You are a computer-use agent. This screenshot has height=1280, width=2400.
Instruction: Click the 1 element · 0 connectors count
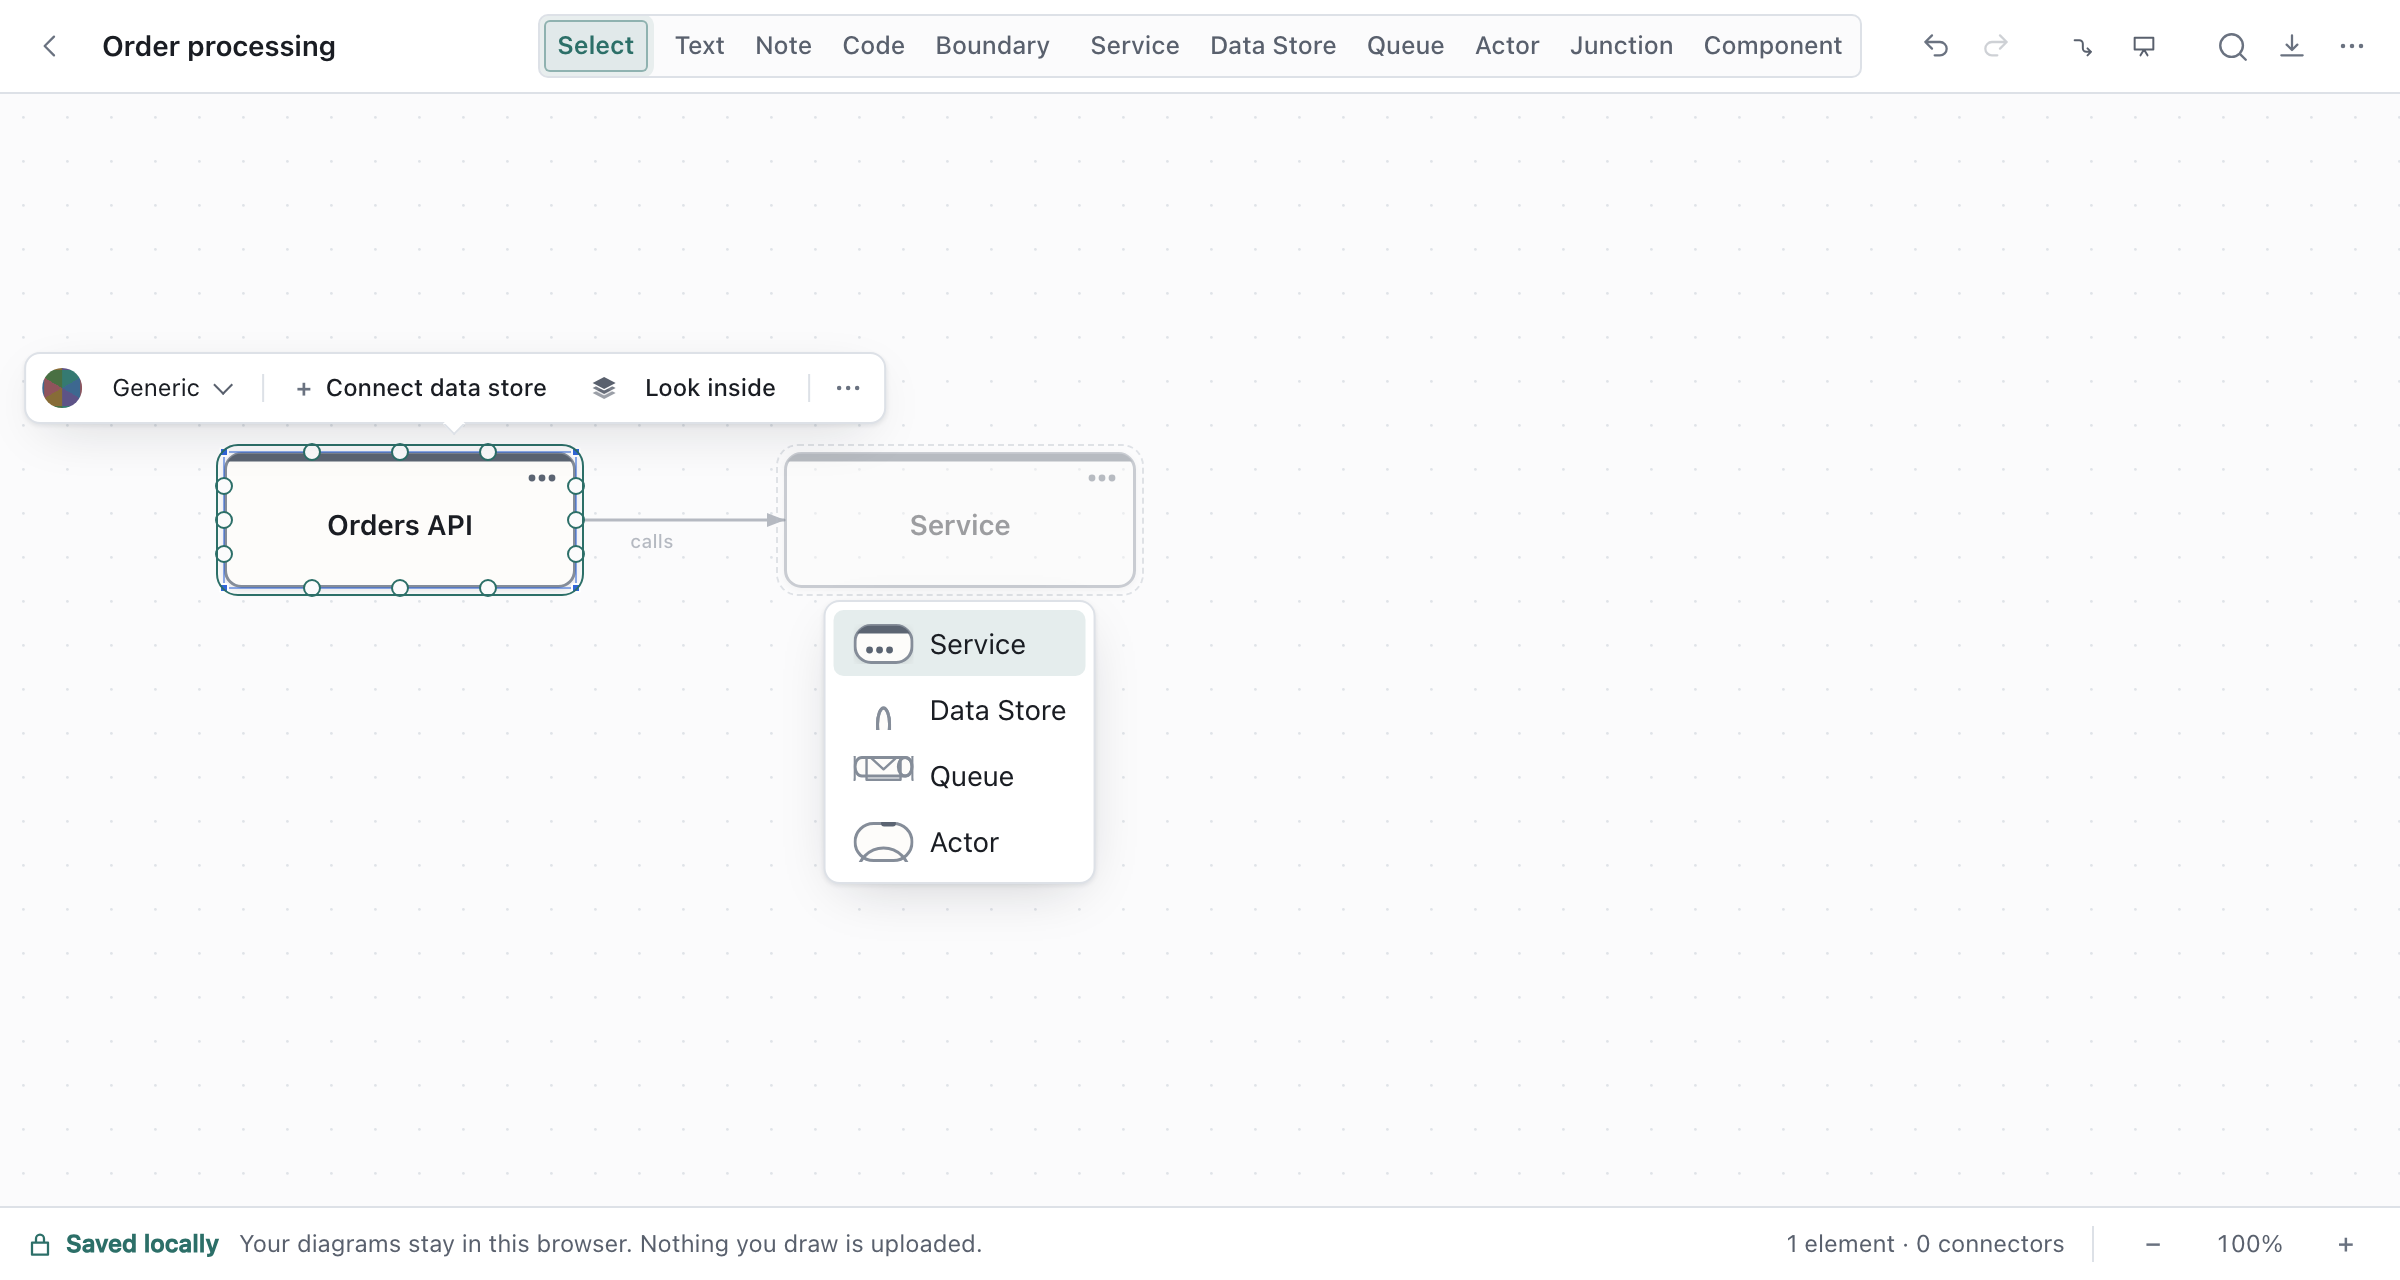pyautogui.click(x=1925, y=1244)
